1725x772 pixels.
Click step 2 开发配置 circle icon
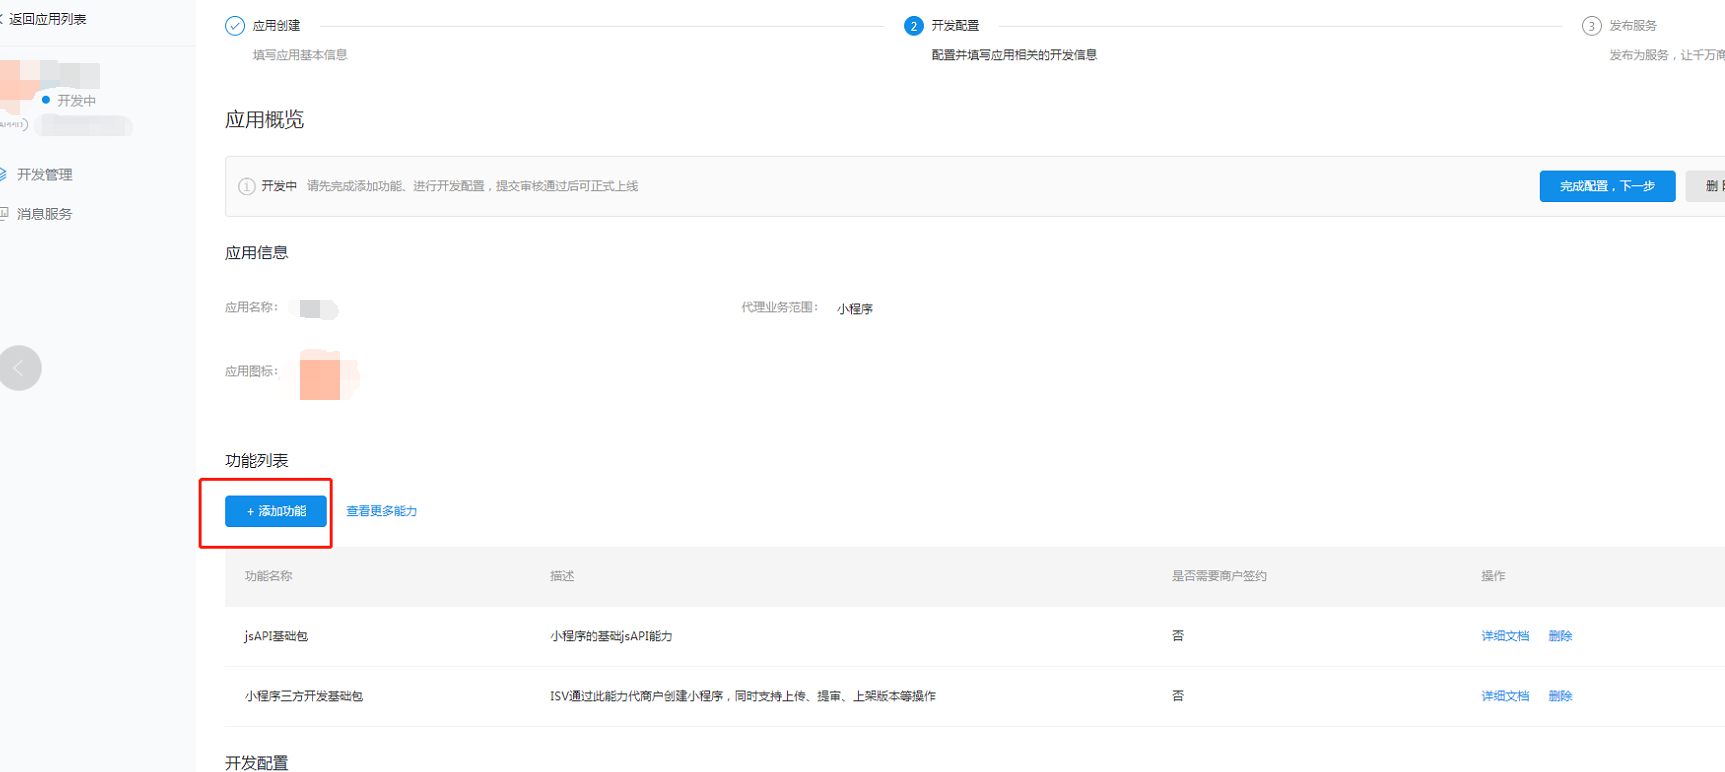pos(913,26)
